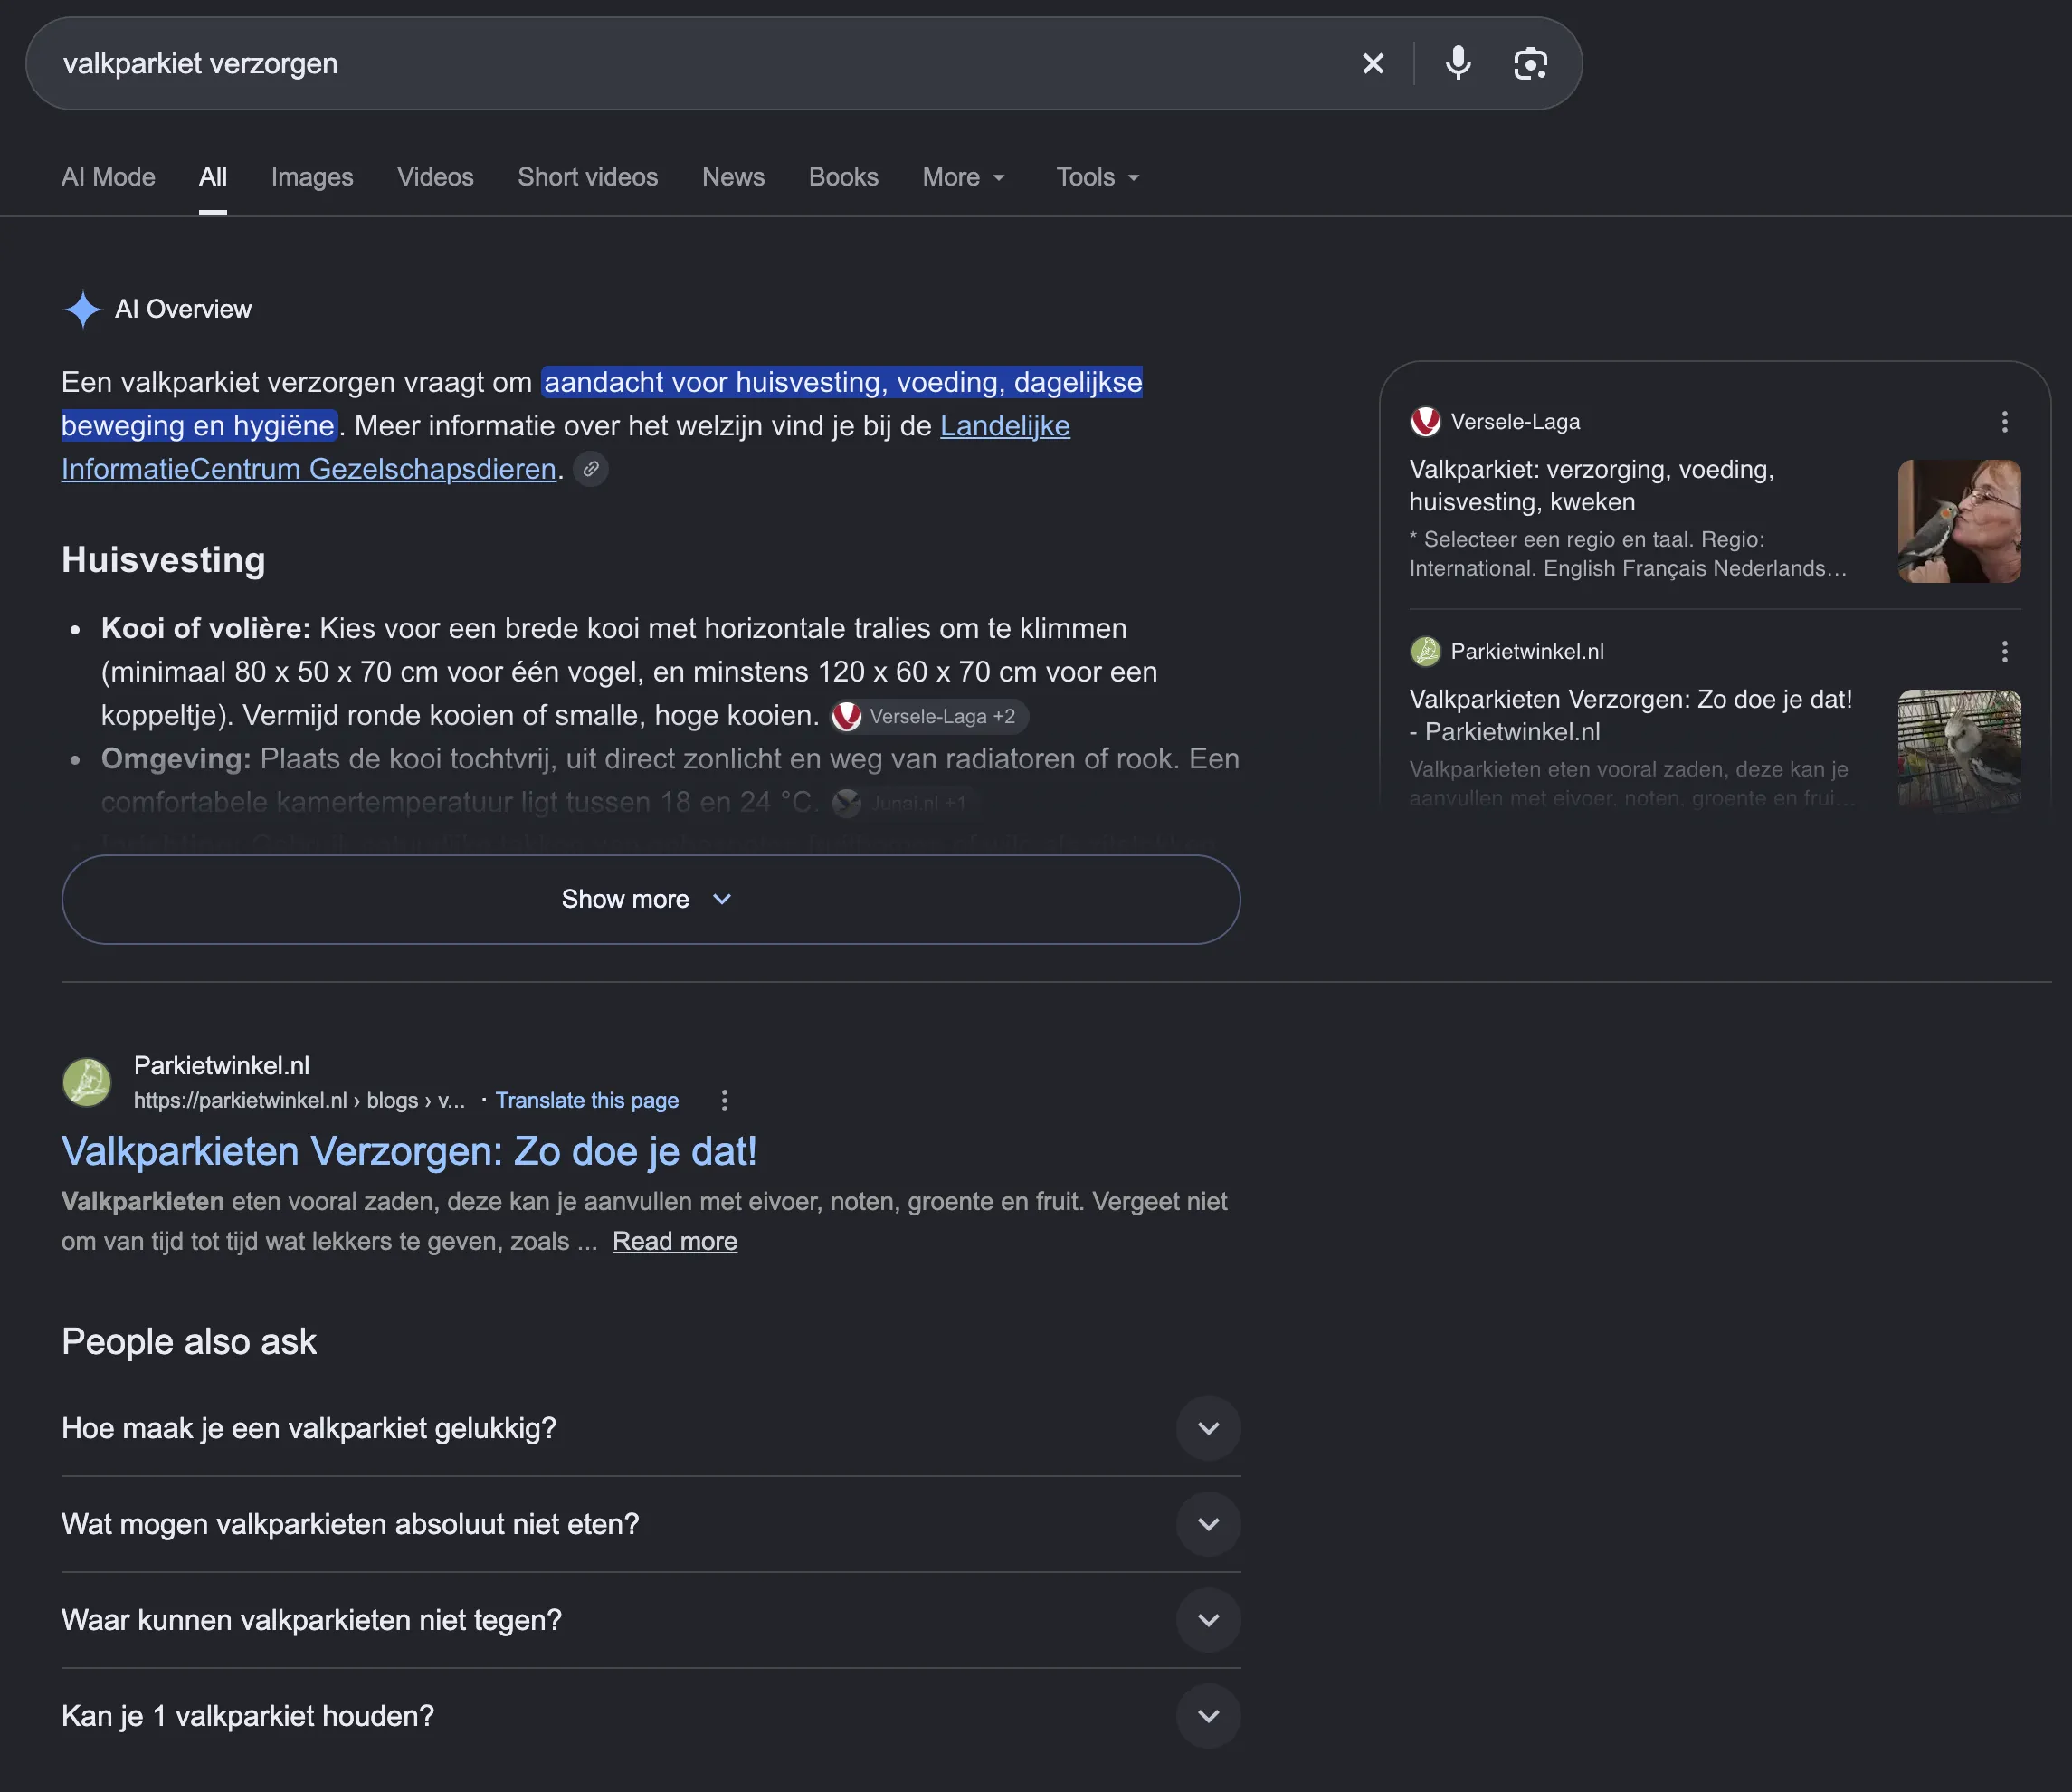The image size is (2072, 1792).
Task: Click the AI Overview sparkle icon
Action: (83, 310)
